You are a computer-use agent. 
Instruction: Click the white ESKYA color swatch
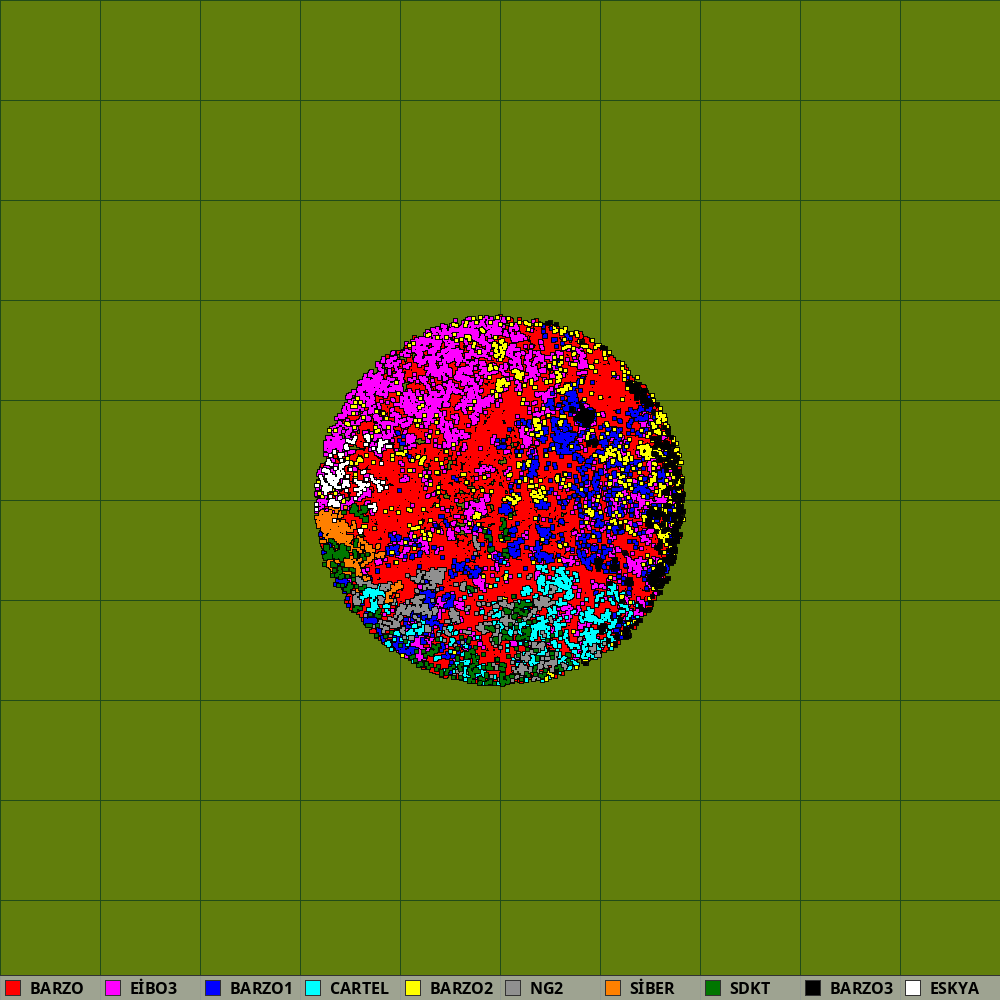[913, 988]
